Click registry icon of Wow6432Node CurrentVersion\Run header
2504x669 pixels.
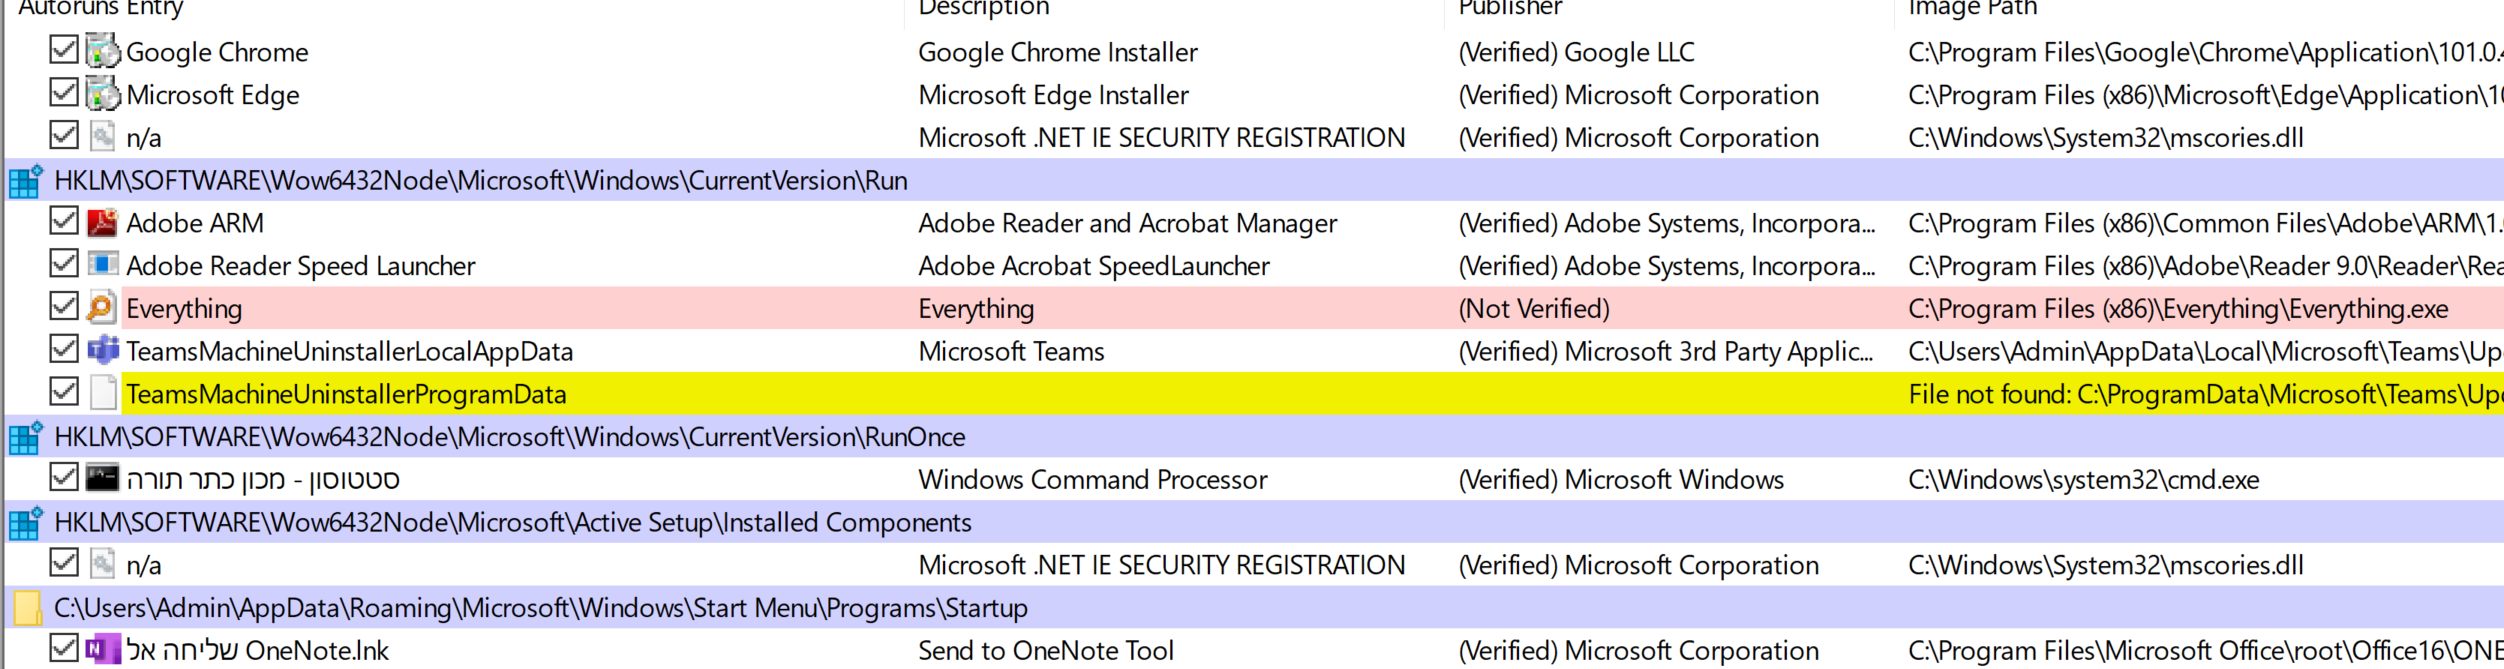pos(26,180)
